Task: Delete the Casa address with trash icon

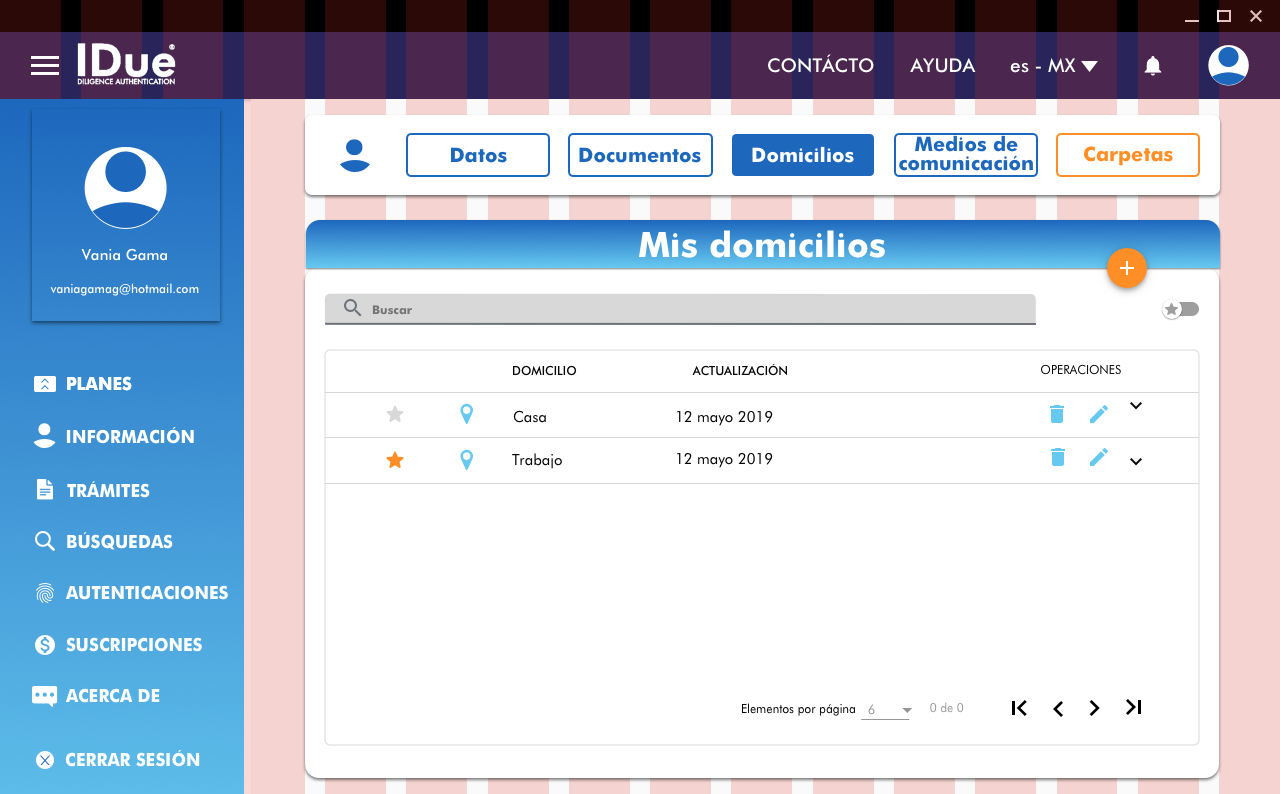Action: click(1057, 414)
